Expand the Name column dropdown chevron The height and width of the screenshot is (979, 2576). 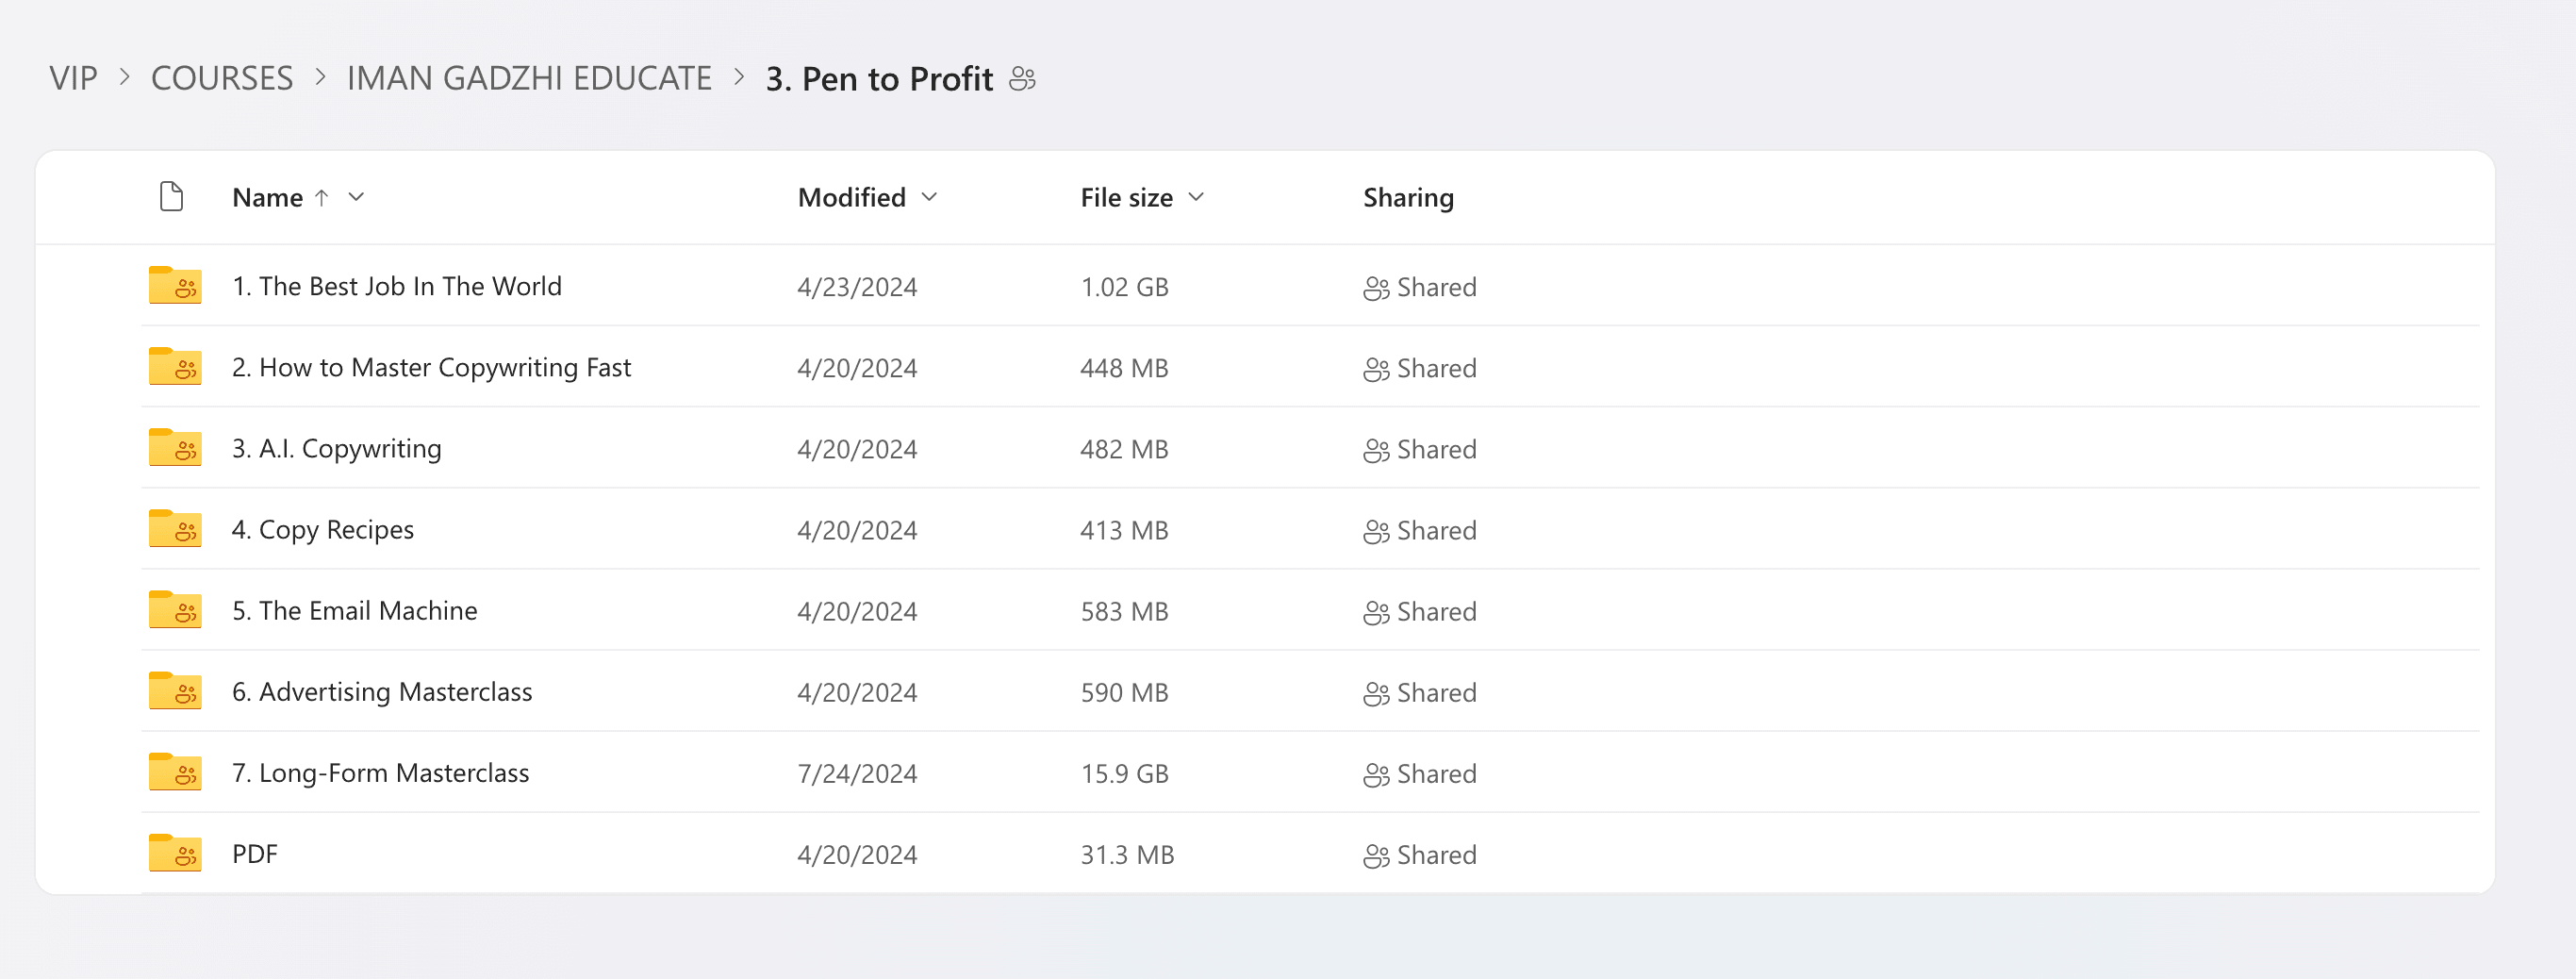click(x=356, y=197)
